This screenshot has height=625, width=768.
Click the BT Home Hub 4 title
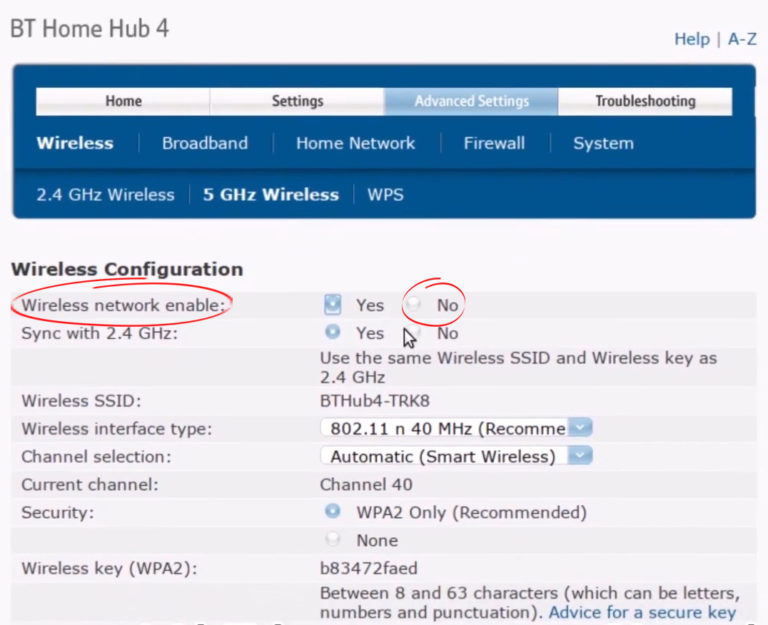pos(89,28)
